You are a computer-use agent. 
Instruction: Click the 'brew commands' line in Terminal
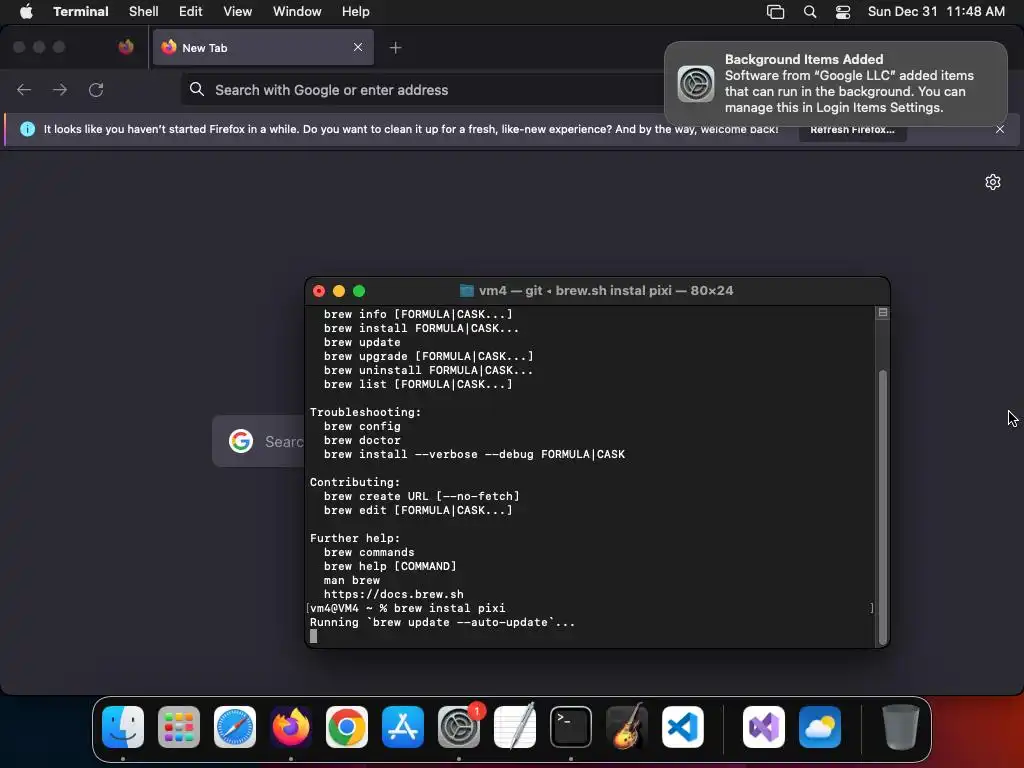[x=369, y=552]
